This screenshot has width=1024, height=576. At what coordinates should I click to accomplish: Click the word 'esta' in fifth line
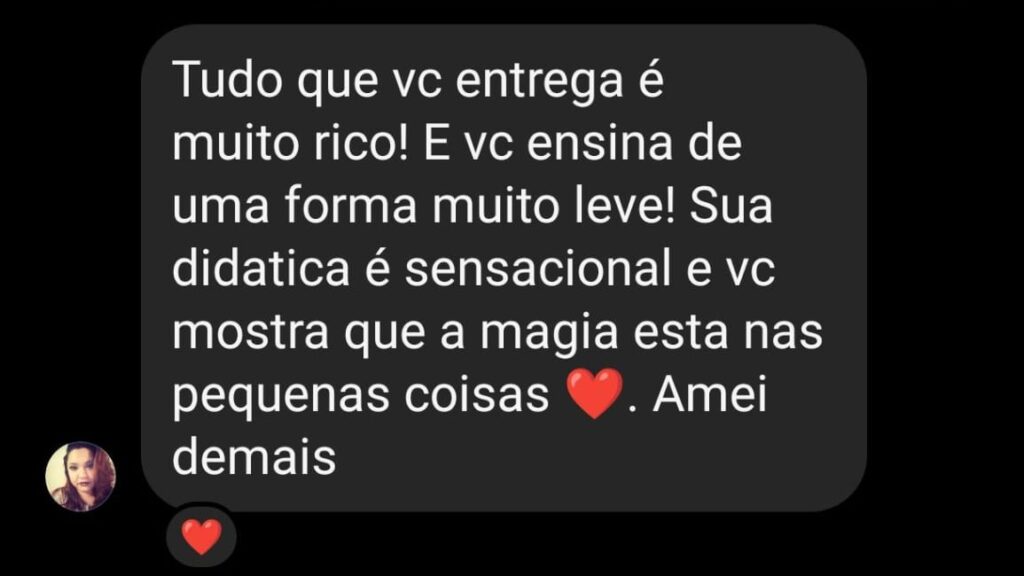(681, 332)
